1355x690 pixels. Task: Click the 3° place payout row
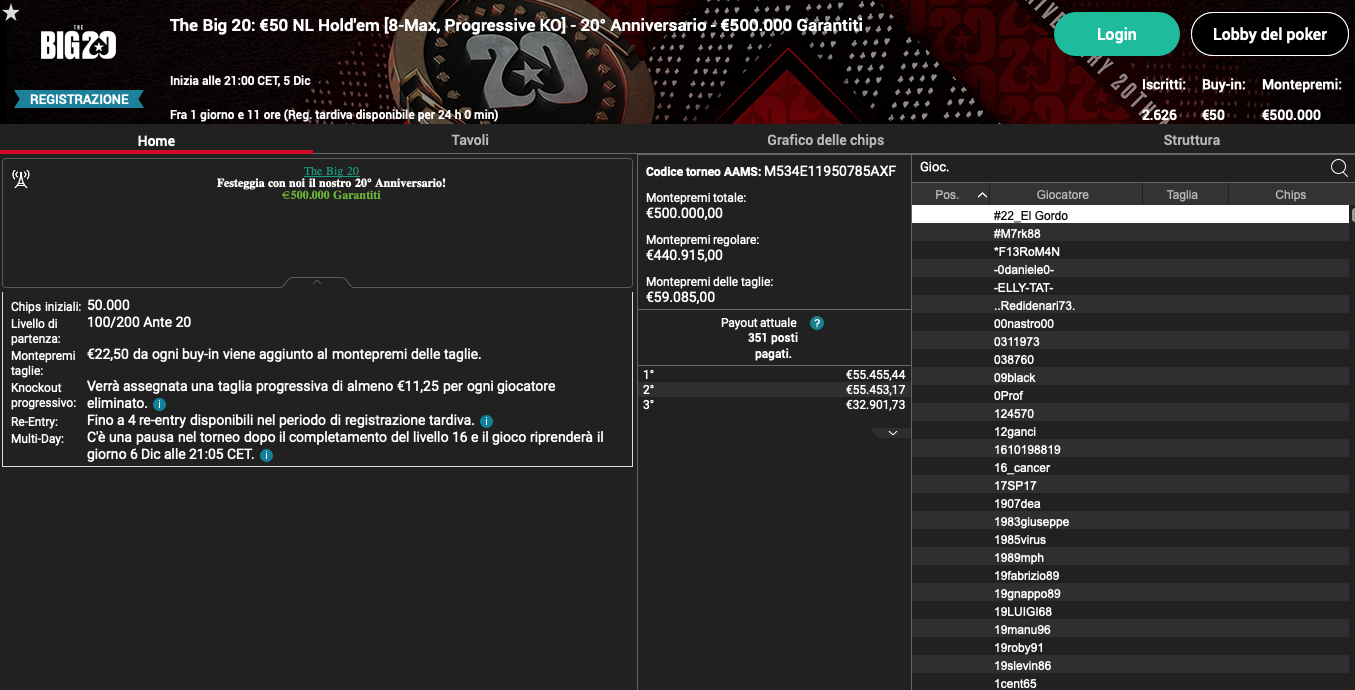coord(774,404)
